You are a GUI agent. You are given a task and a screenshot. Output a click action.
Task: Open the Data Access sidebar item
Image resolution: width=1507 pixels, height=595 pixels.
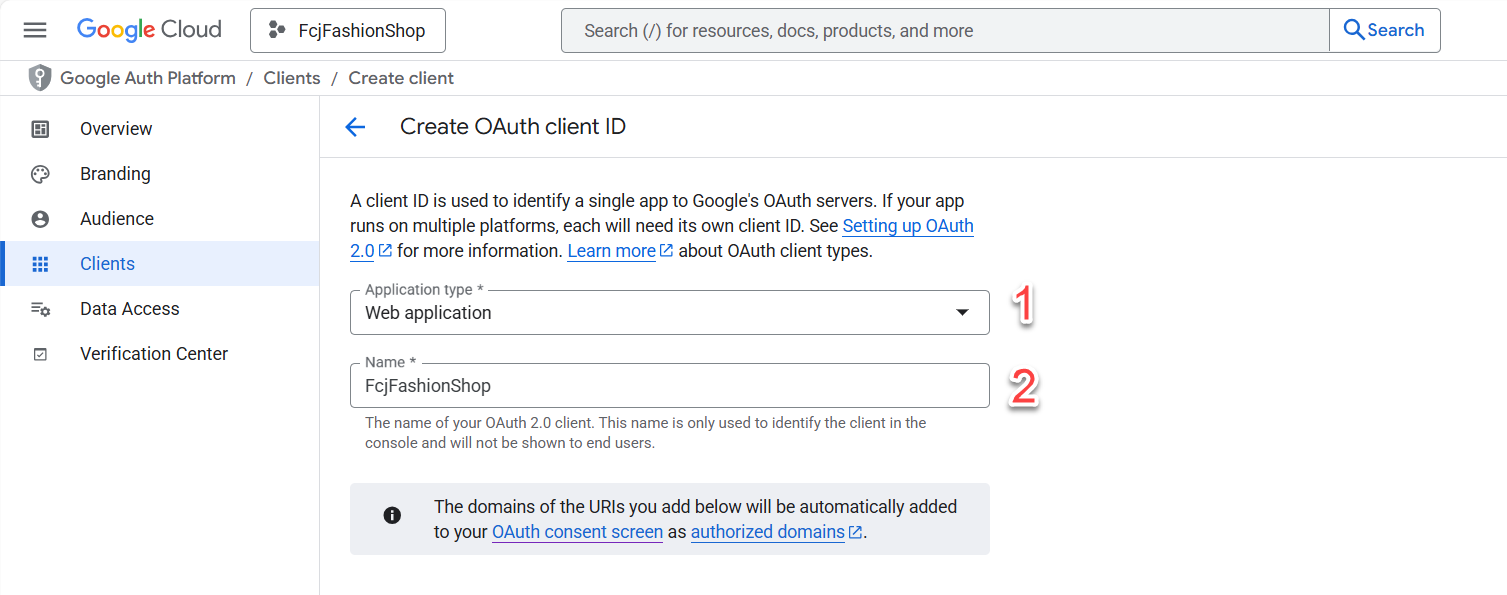point(160,309)
